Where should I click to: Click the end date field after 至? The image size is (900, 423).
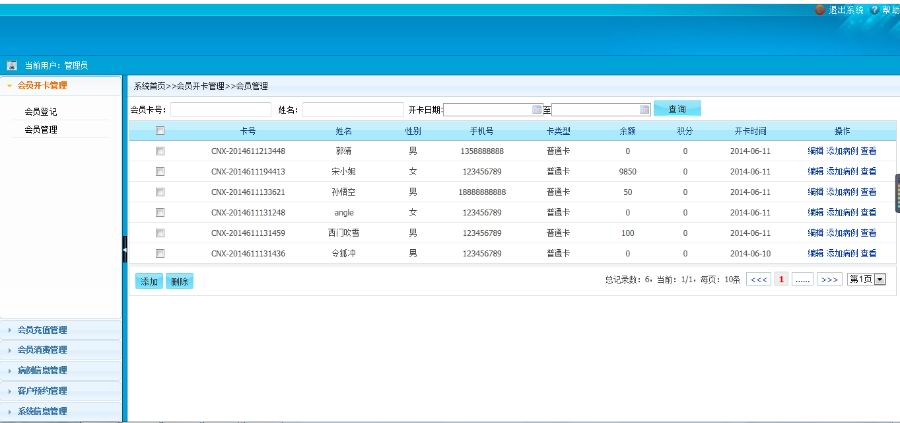pyautogui.click(x=601, y=109)
